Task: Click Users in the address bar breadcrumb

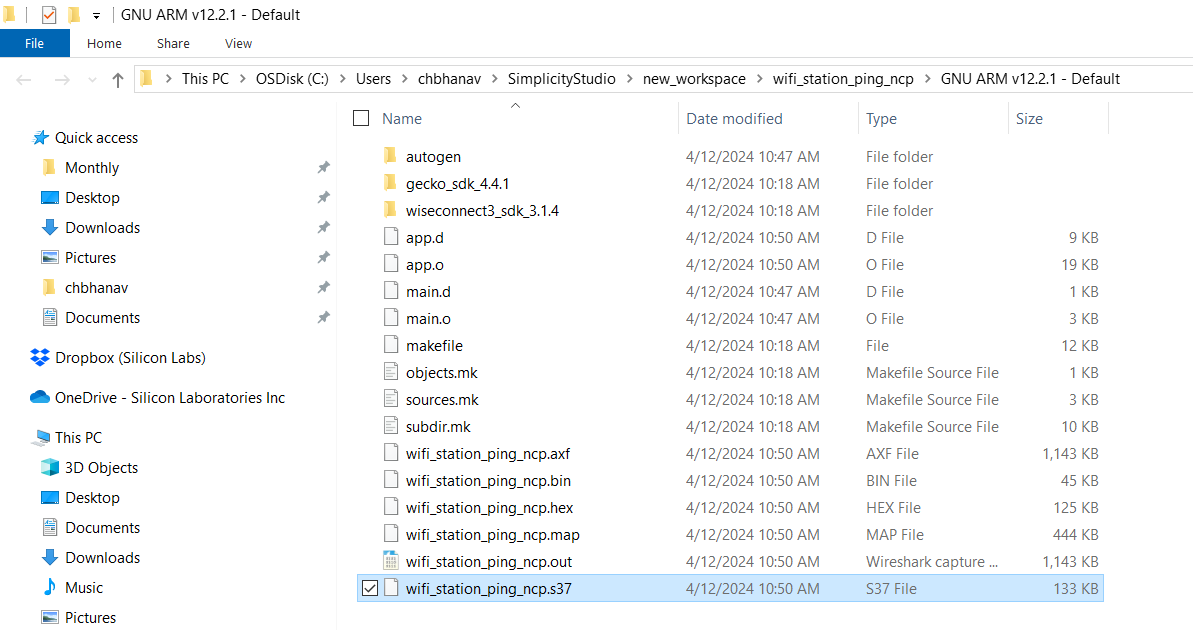Action: [373, 78]
